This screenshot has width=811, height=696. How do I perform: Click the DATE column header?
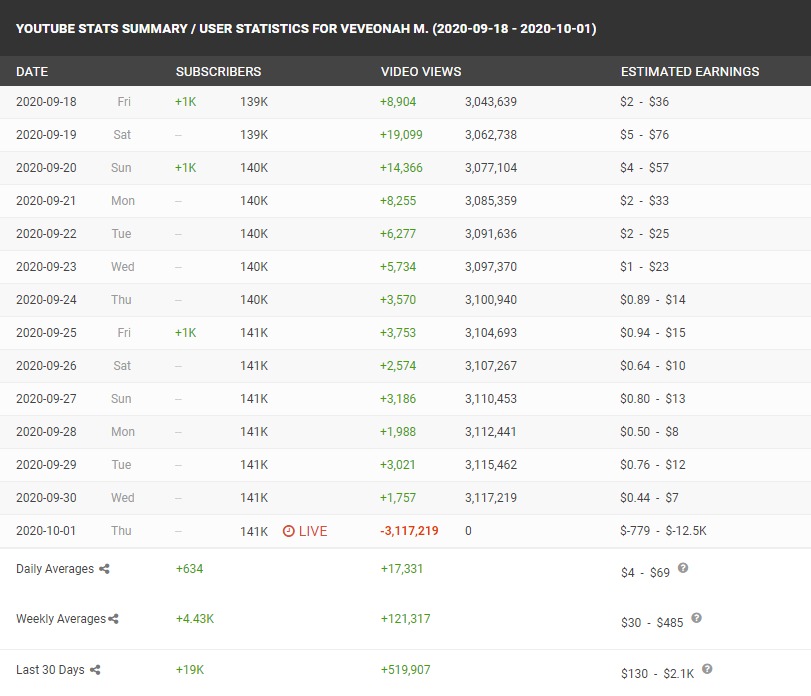32,72
